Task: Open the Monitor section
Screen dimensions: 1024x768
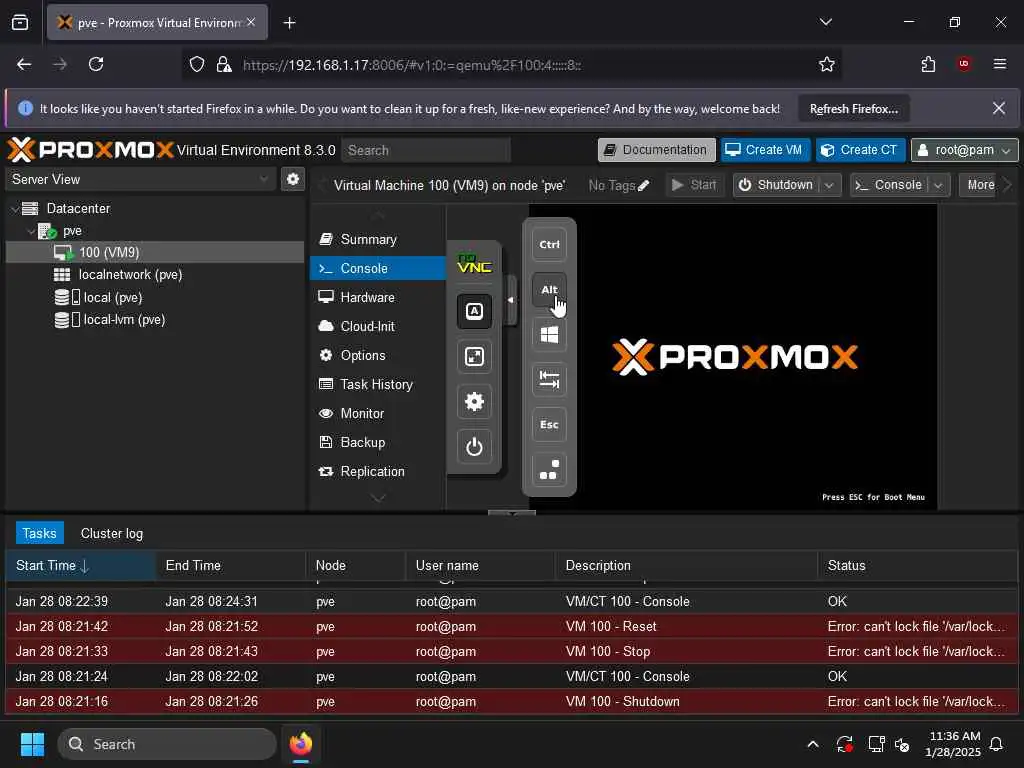Action: pyautogui.click(x=377, y=413)
